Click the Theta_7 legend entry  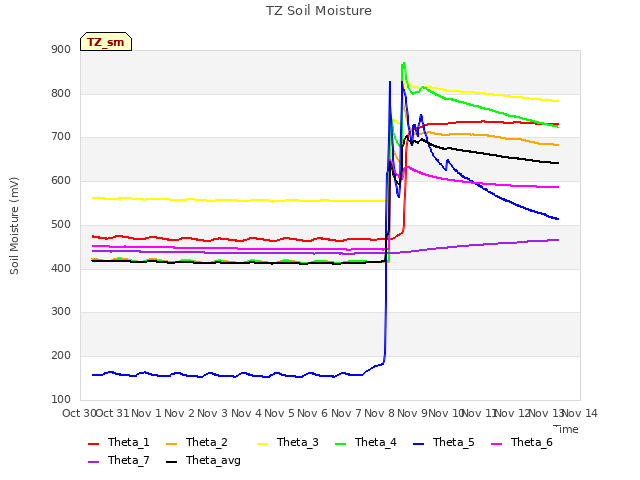point(119,460)
